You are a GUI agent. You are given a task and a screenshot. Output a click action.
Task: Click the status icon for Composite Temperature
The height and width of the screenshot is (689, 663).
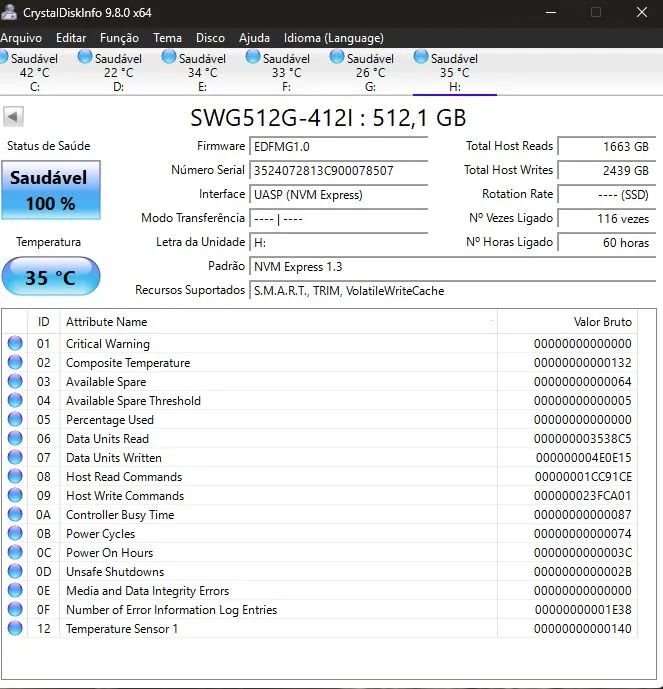tap(15, 362)
